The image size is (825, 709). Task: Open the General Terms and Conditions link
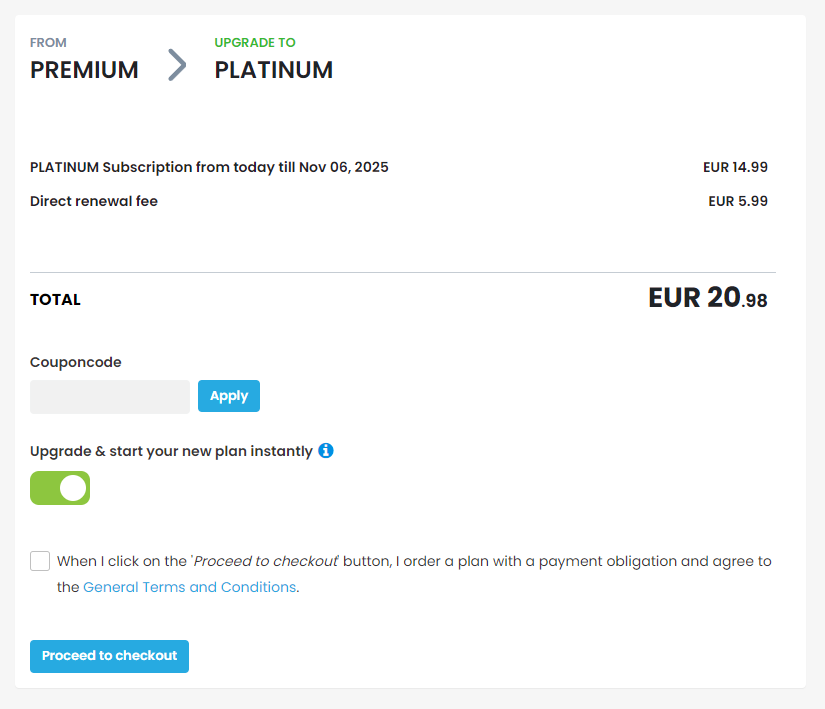point(189,587)
